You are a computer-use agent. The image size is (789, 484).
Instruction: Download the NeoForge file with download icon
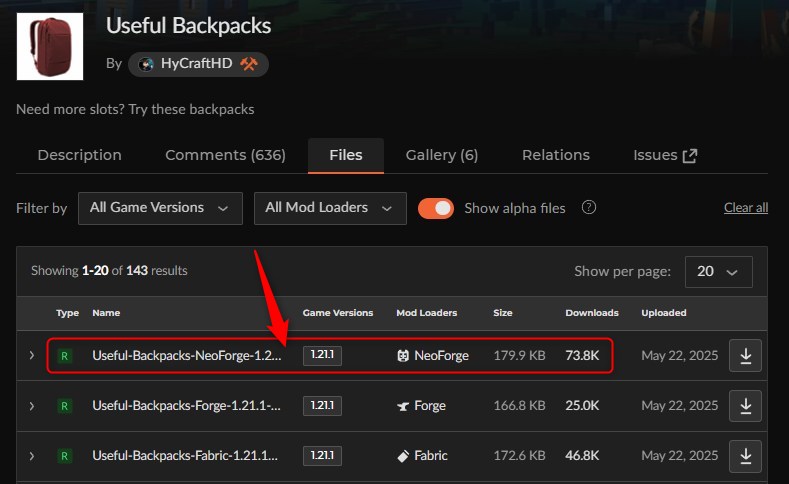(745, 356)
